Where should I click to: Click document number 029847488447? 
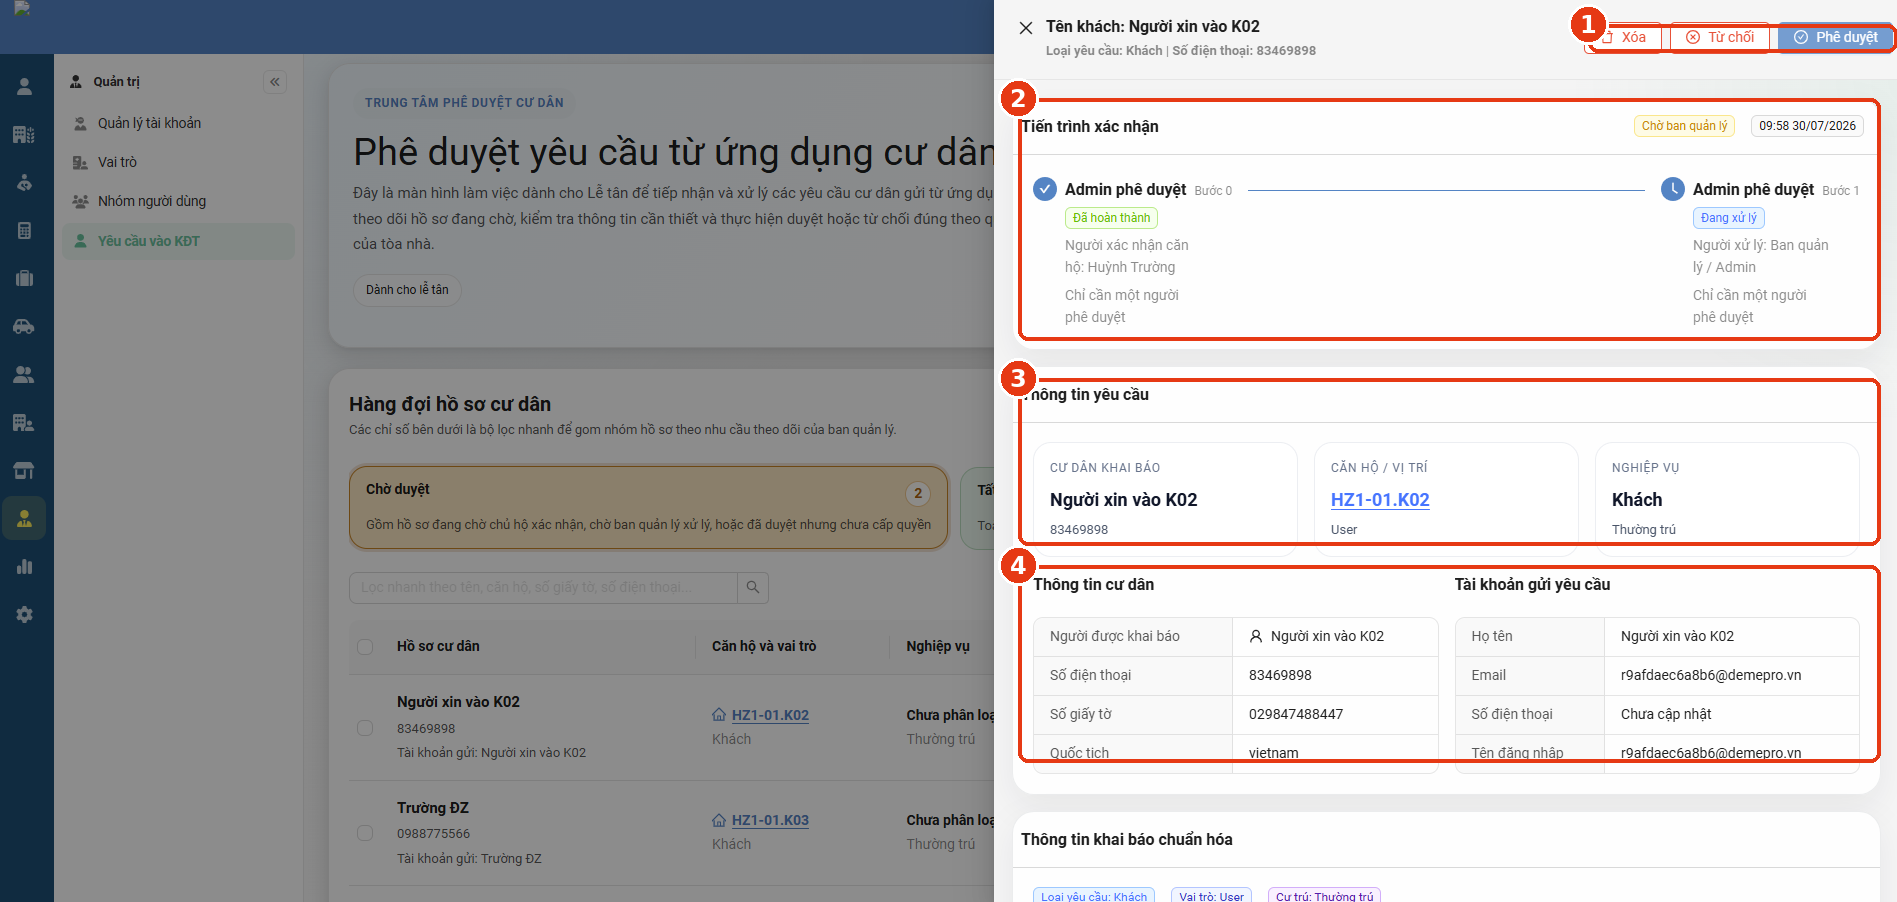point(1296,714)
